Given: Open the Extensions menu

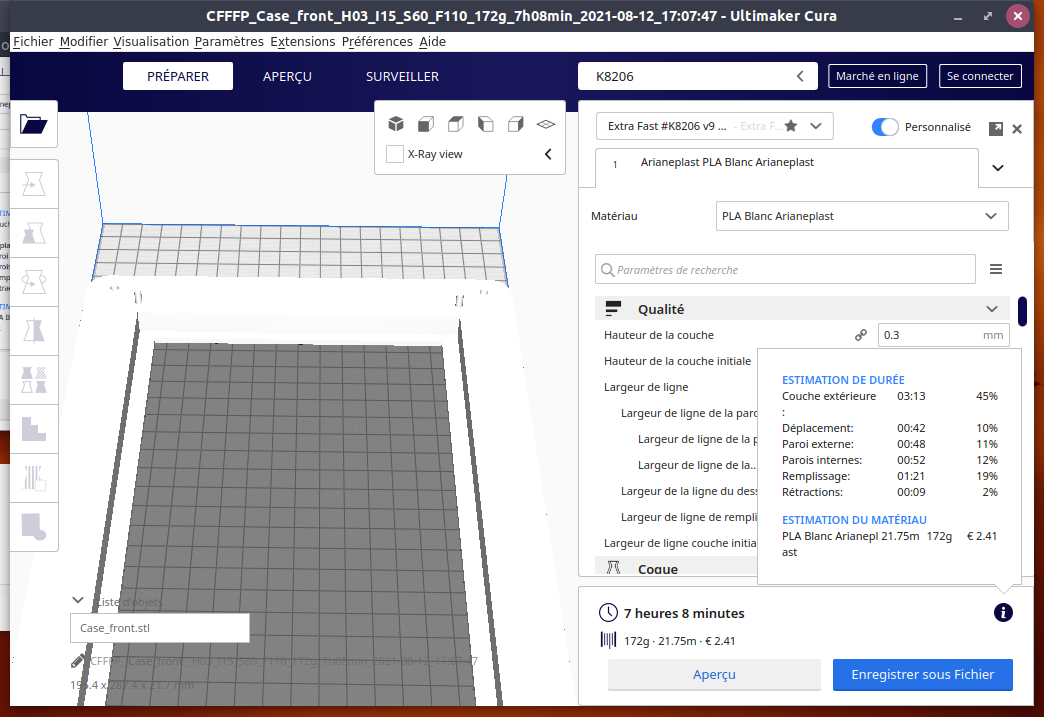Looking at the screenshot, I should 302,41.
